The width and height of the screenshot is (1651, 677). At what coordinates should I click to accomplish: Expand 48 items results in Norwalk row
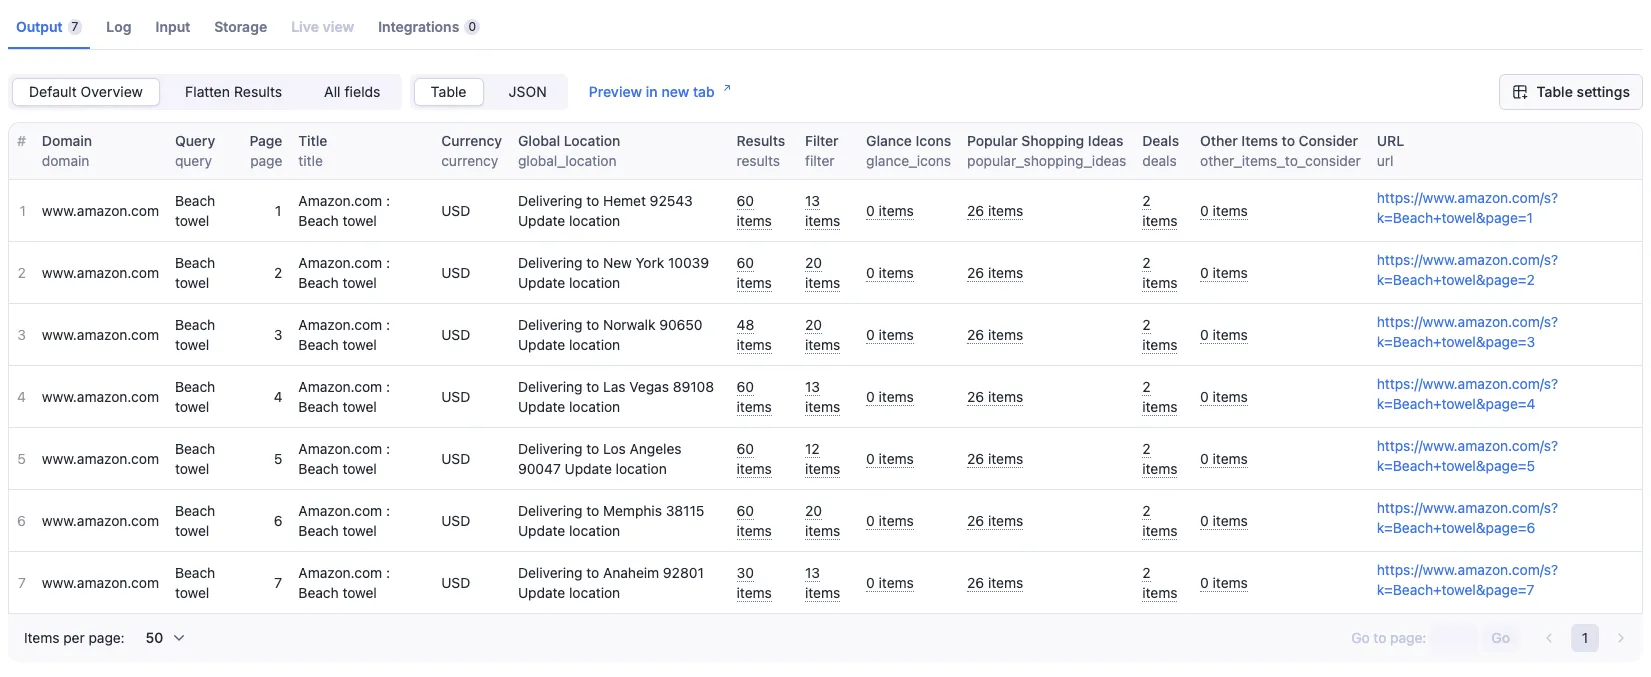754,335
